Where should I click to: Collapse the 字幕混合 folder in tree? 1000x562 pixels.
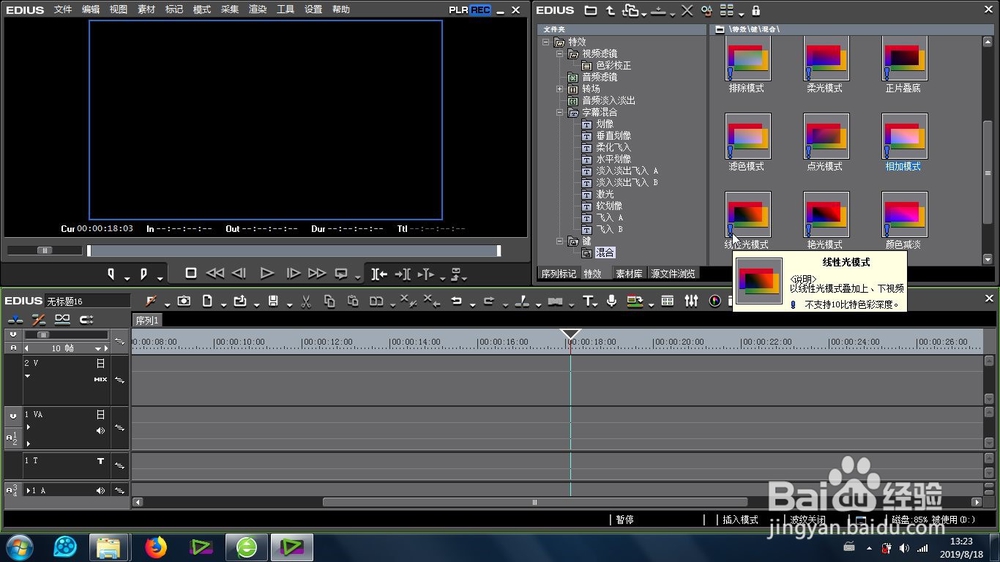(x=559, y=112)
